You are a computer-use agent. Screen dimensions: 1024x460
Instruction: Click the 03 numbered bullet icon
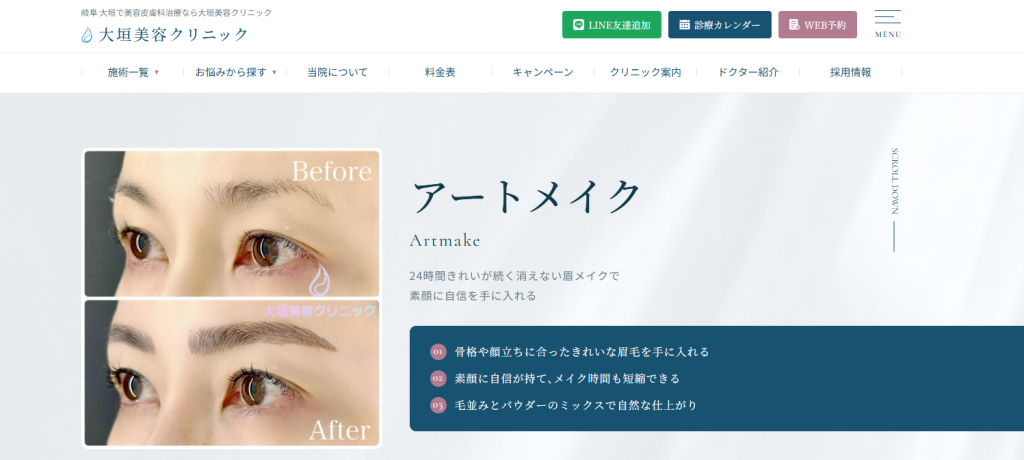click(438, 405)
